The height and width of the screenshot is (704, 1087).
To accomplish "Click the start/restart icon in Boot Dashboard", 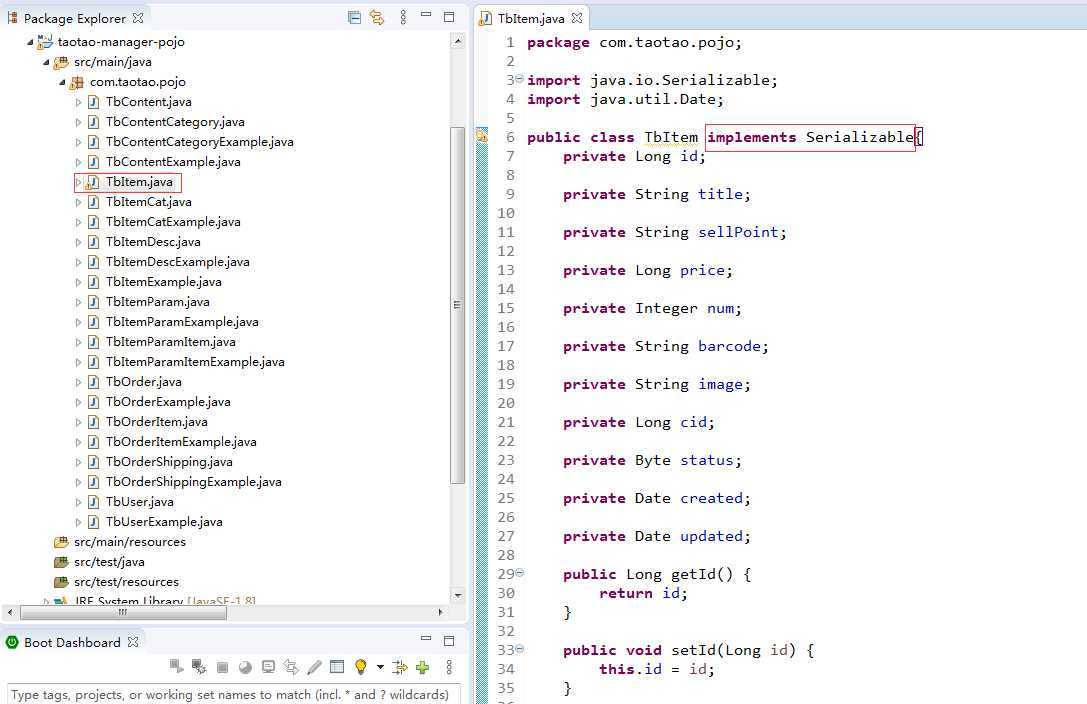I will [x=176, y=667].
